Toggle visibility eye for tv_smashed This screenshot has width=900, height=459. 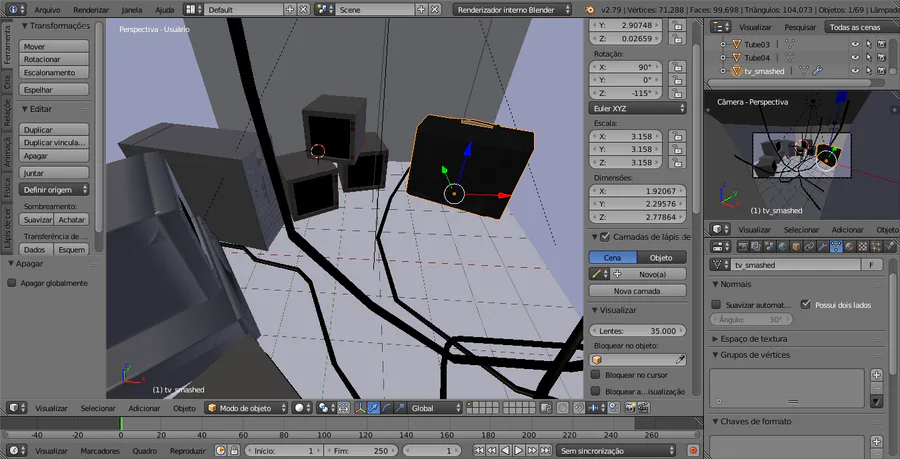855,71
